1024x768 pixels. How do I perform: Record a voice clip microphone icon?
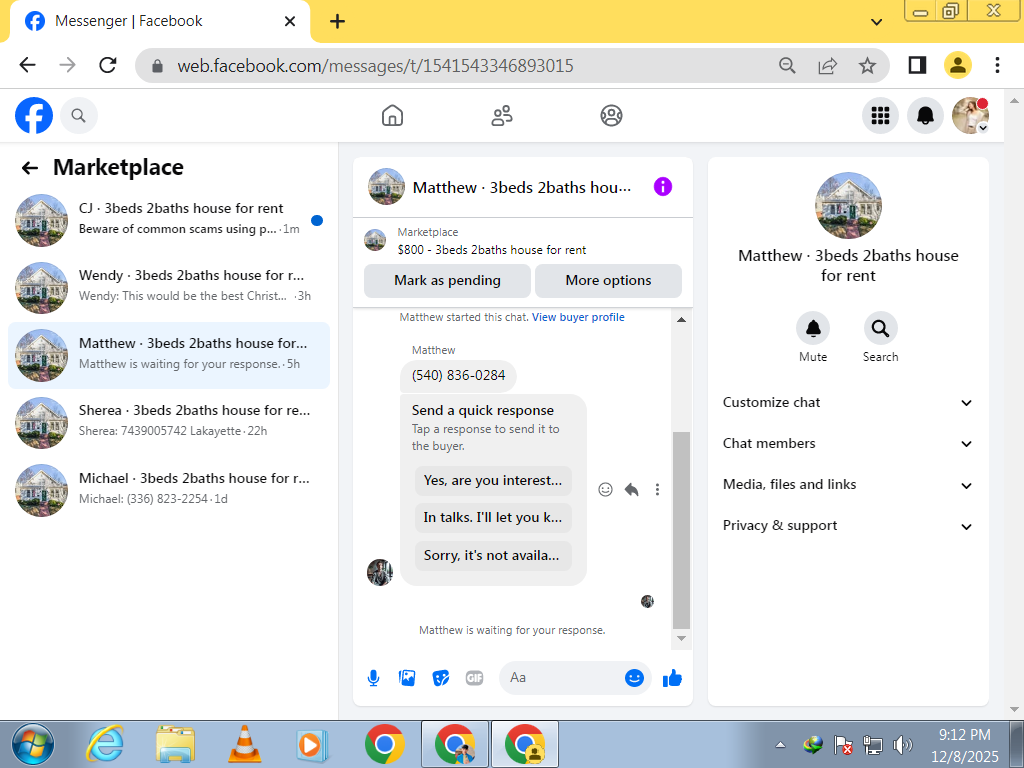point(374,678)
